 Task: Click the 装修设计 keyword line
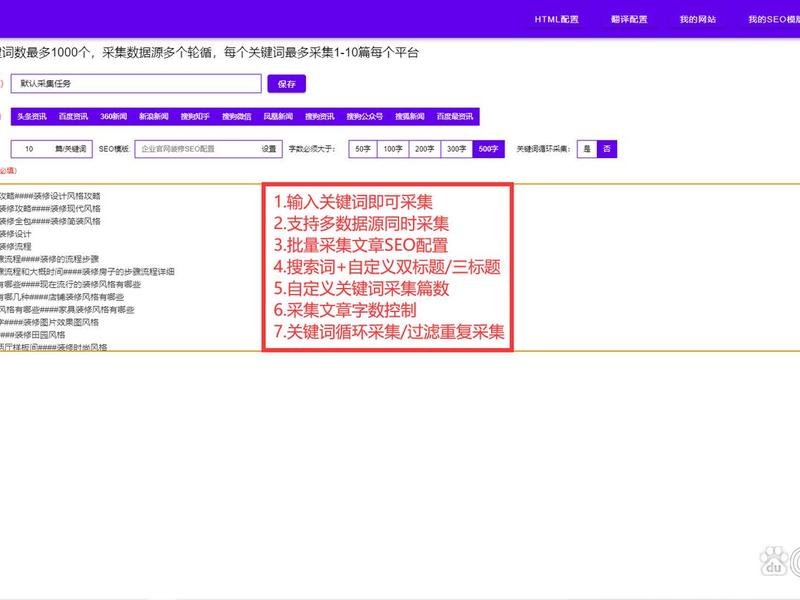click(x=15, y=234)
